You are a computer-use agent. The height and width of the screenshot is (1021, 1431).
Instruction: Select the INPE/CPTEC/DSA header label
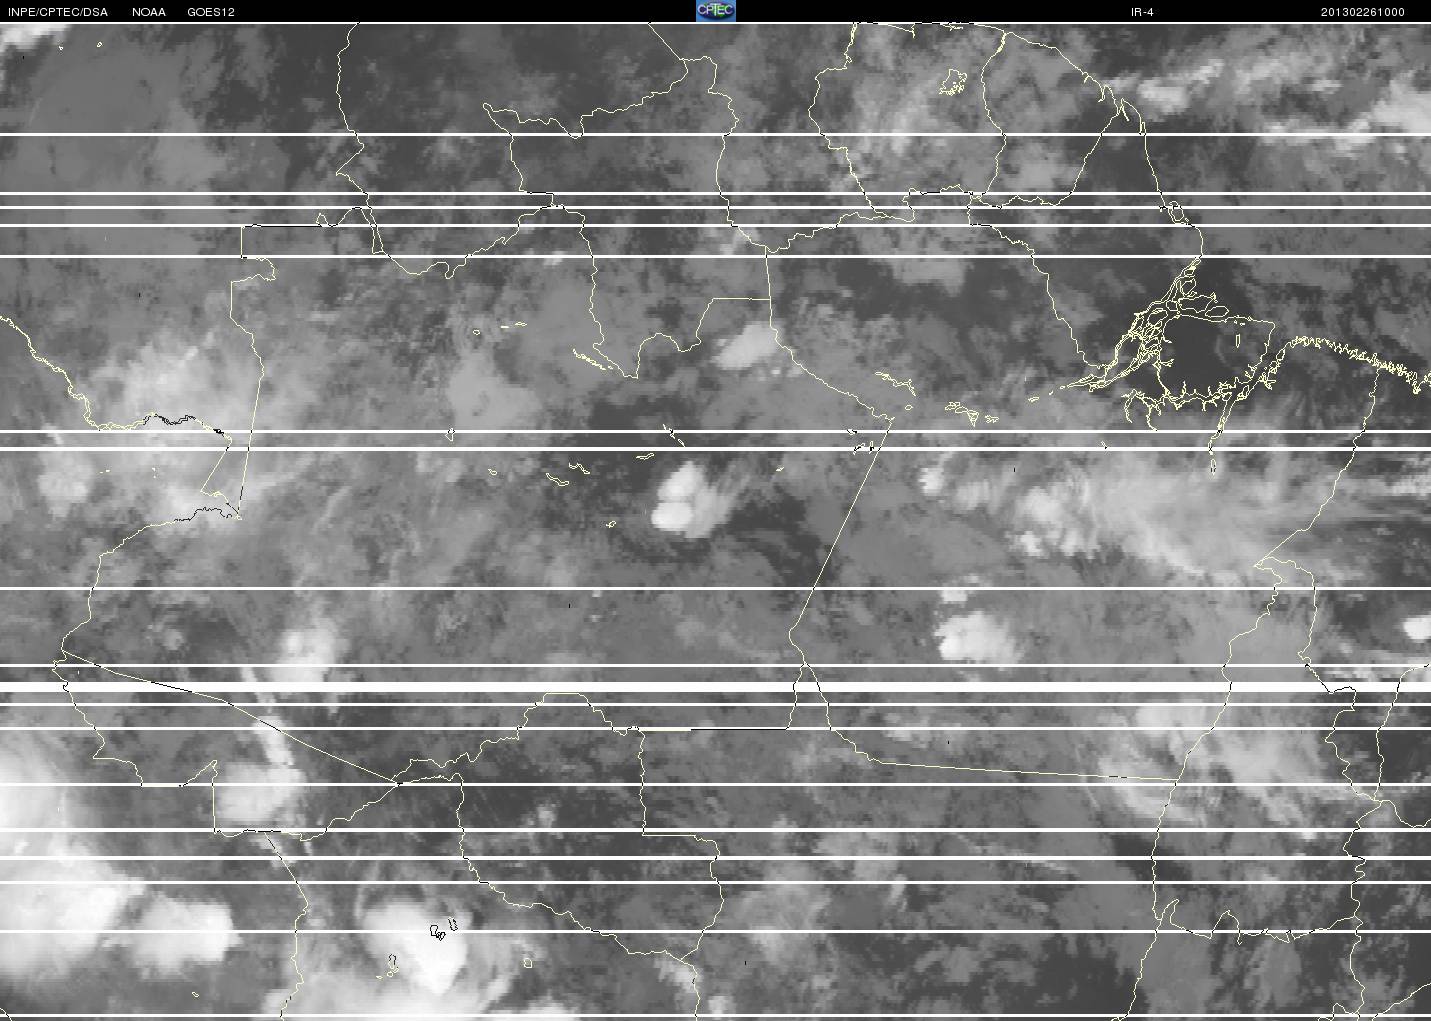coord(57,12)
